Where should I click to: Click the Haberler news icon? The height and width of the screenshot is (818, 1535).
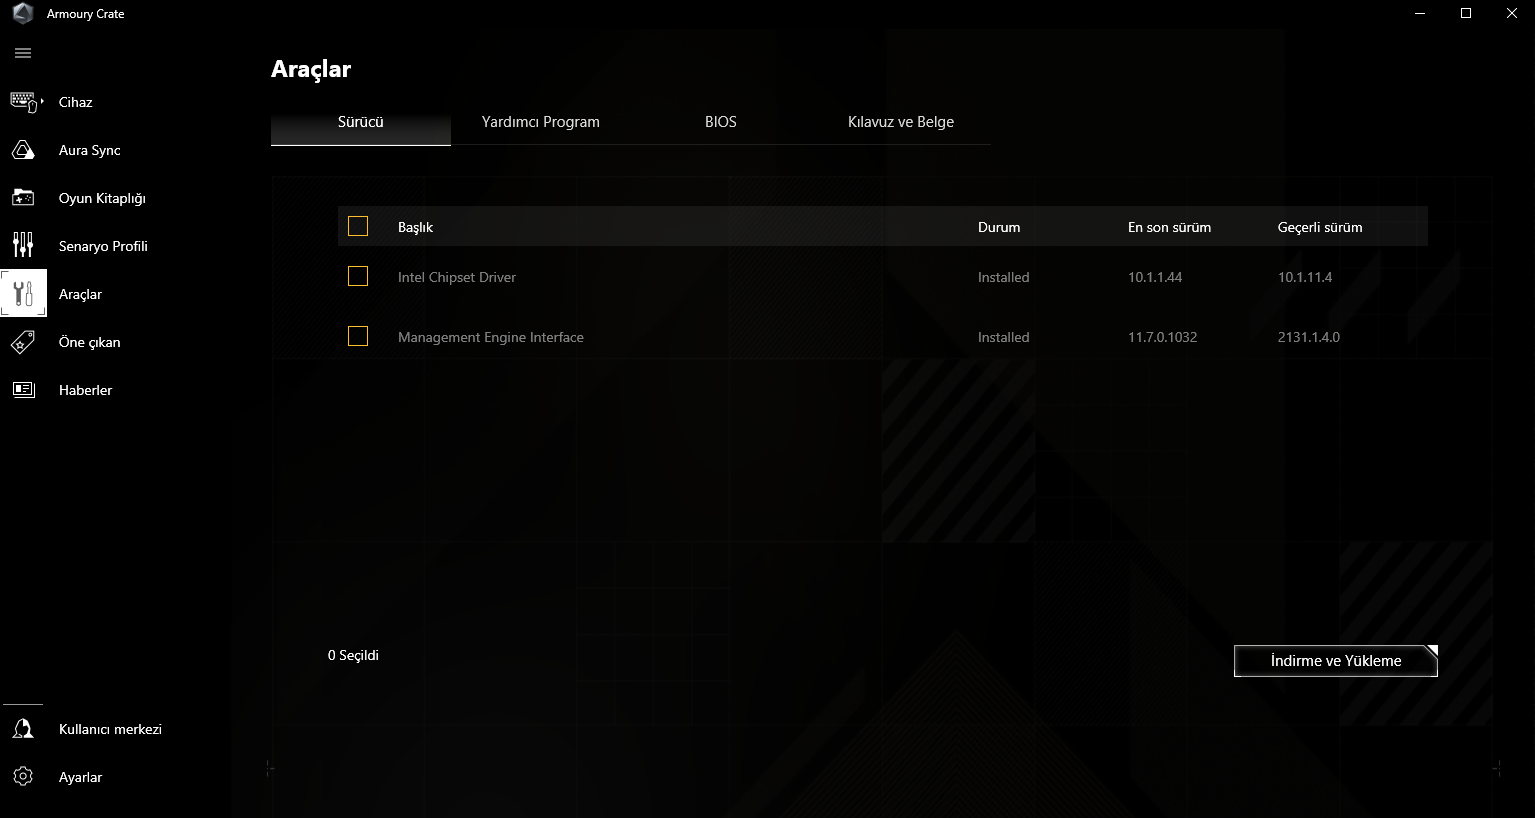pos(23,390)
